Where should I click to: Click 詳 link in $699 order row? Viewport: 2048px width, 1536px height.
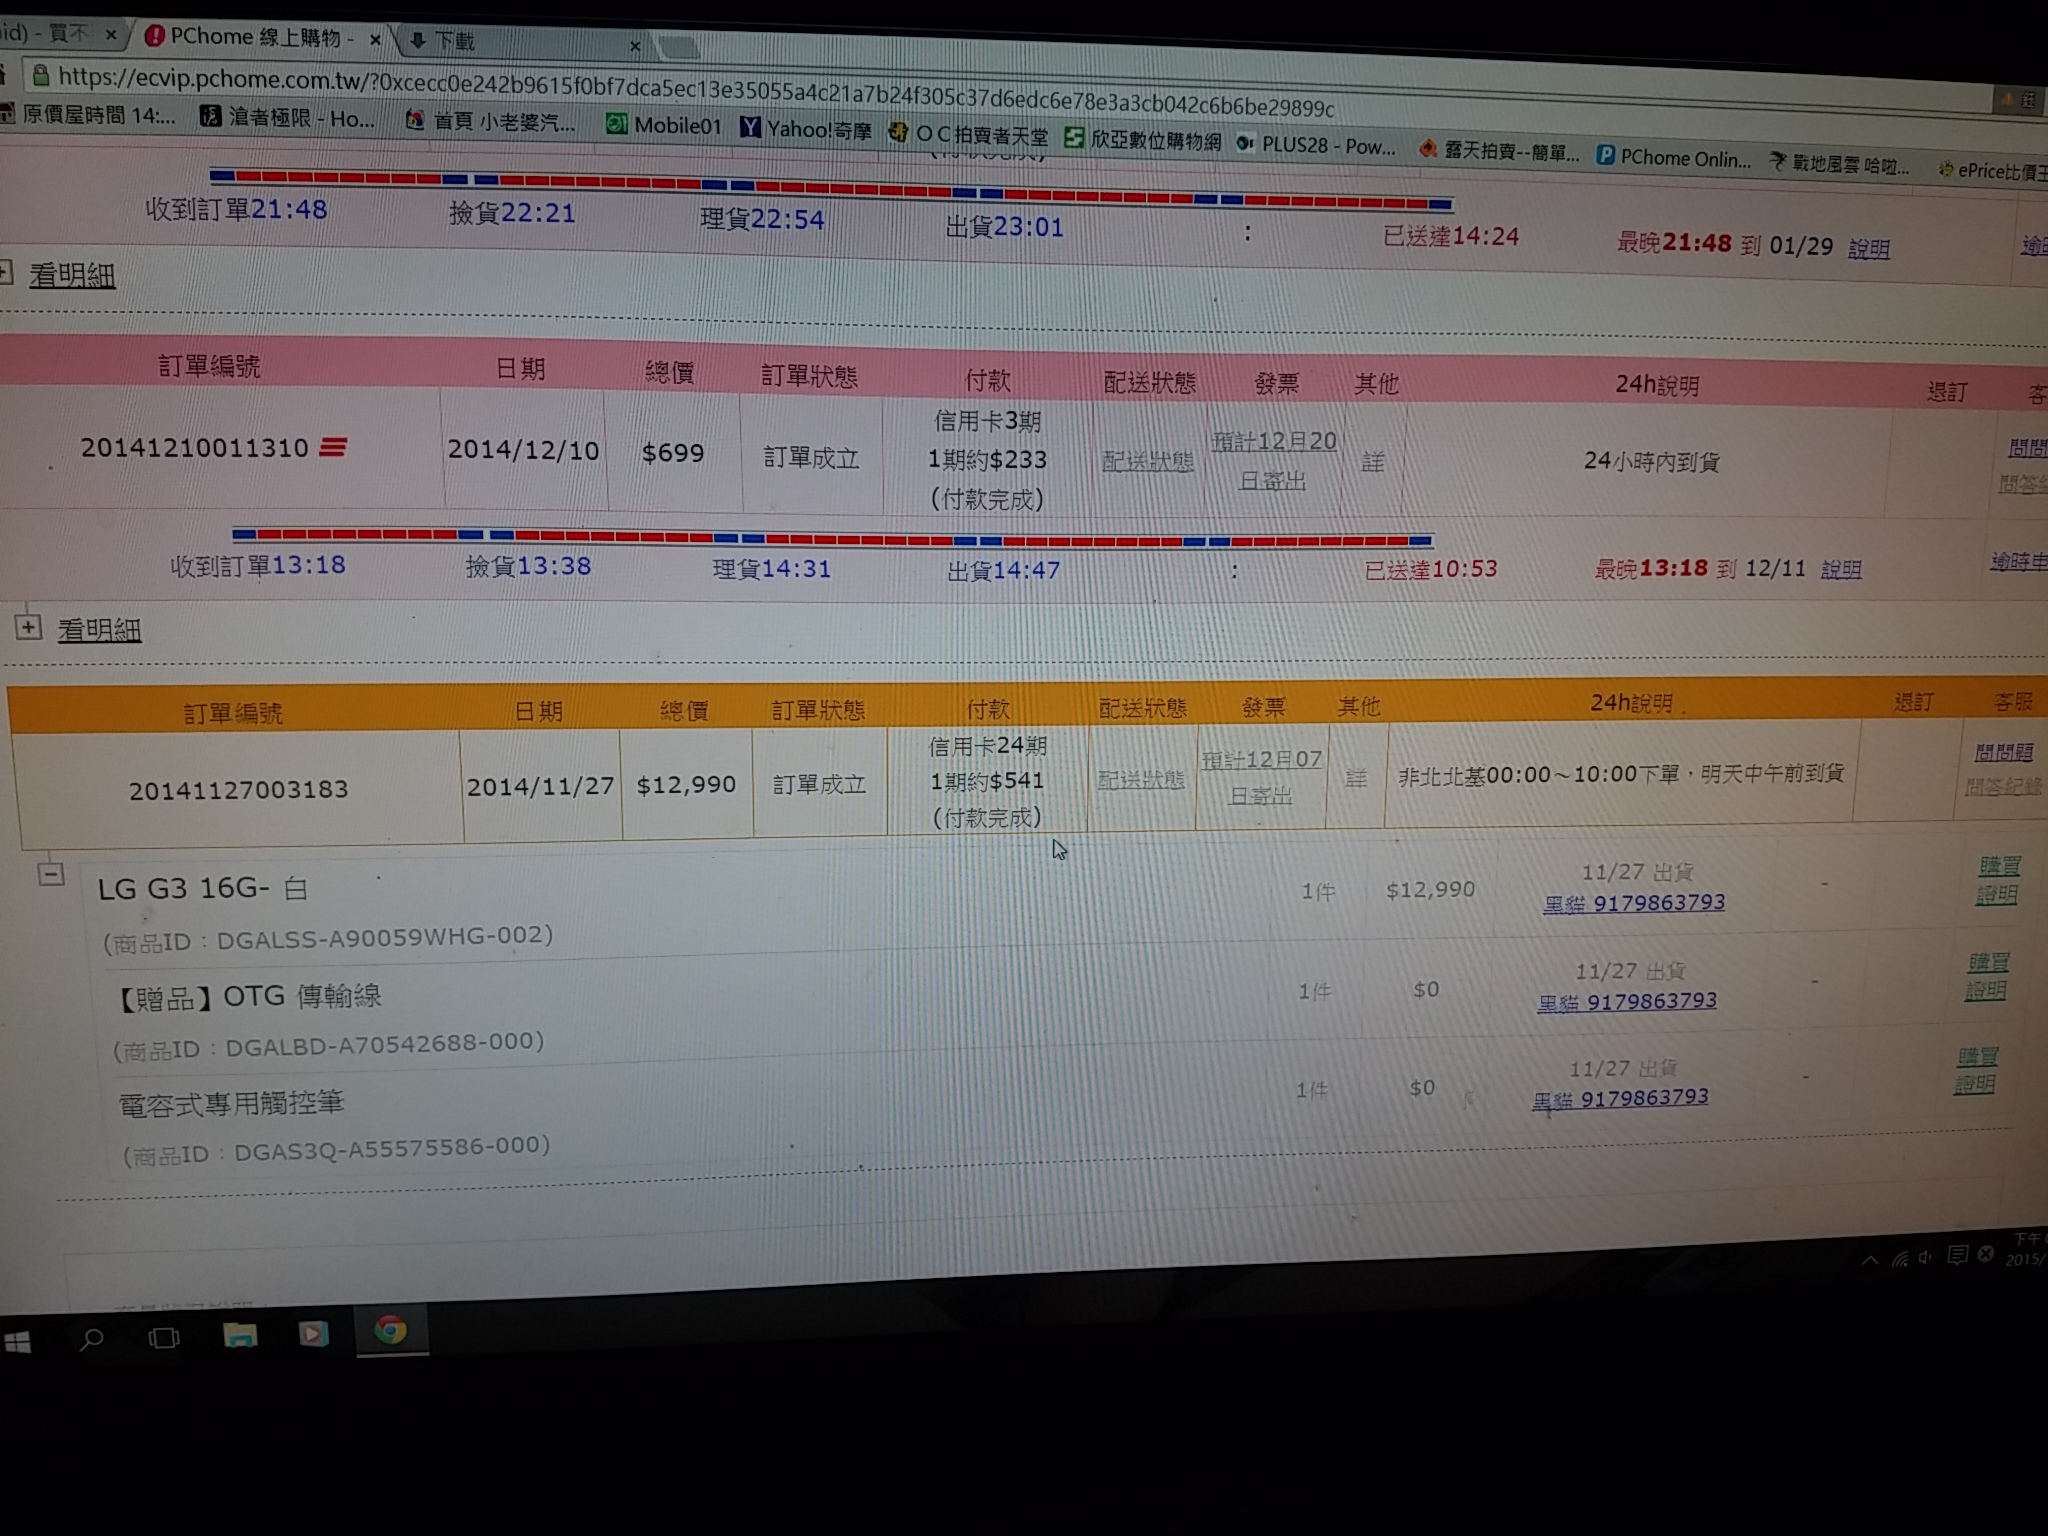click(1373, 461)
